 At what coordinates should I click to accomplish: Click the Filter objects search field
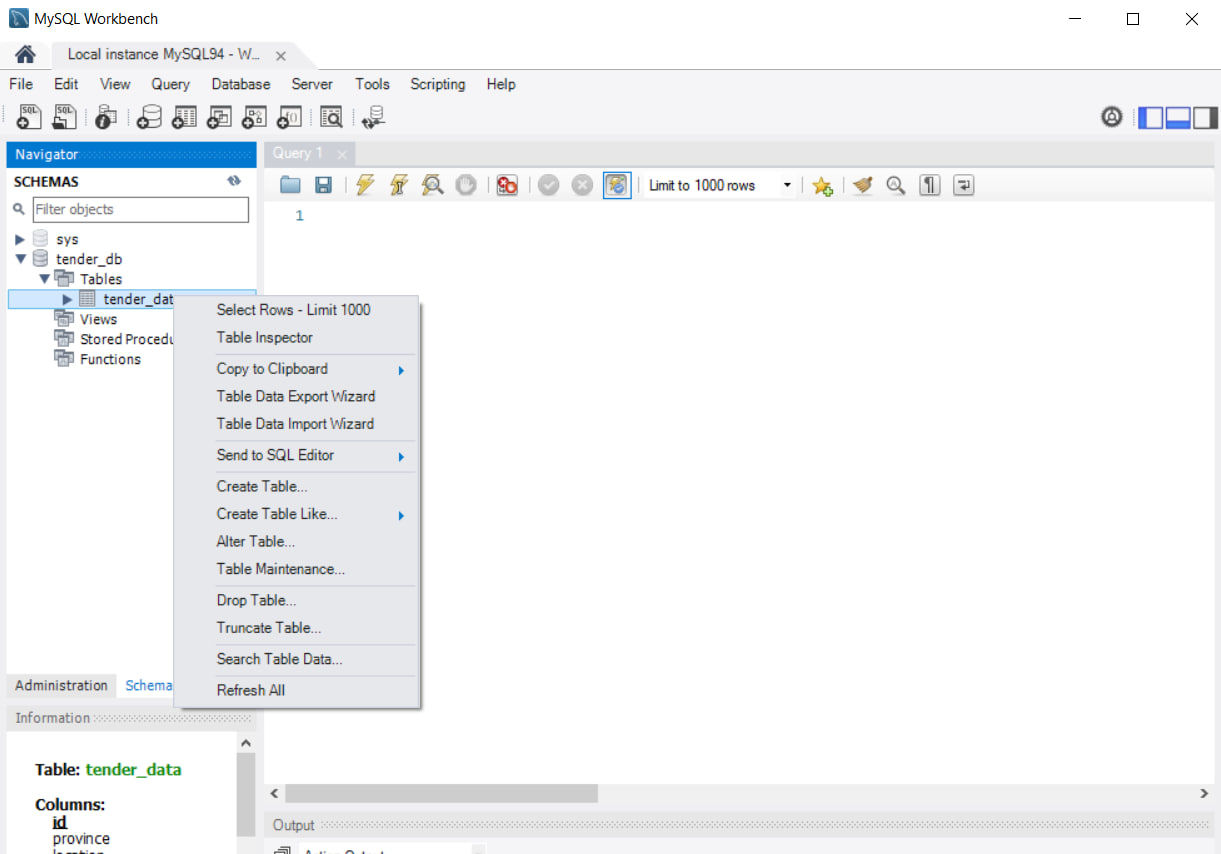(140, 209)
